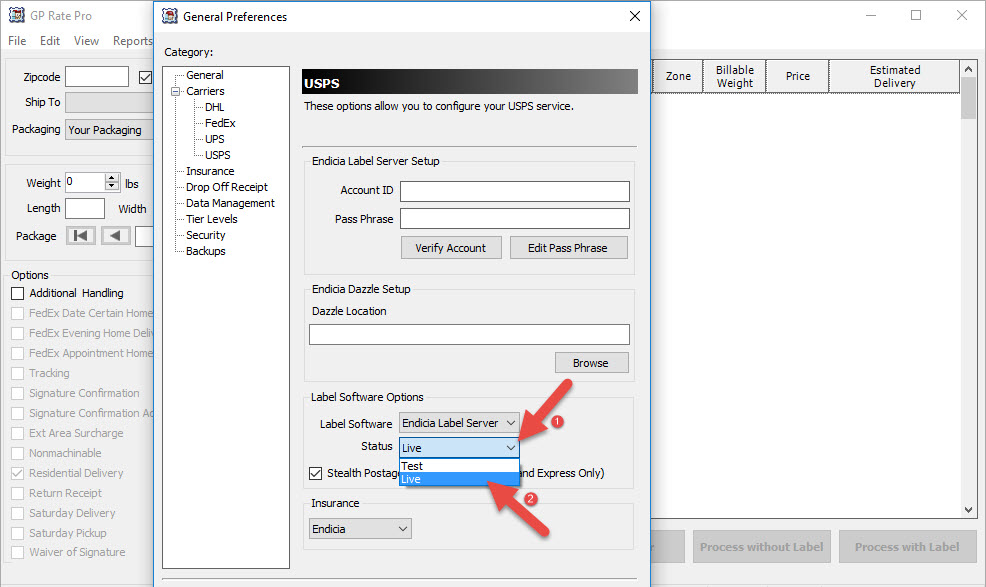Check Waiver of Signature option

(x=18, y=552)
